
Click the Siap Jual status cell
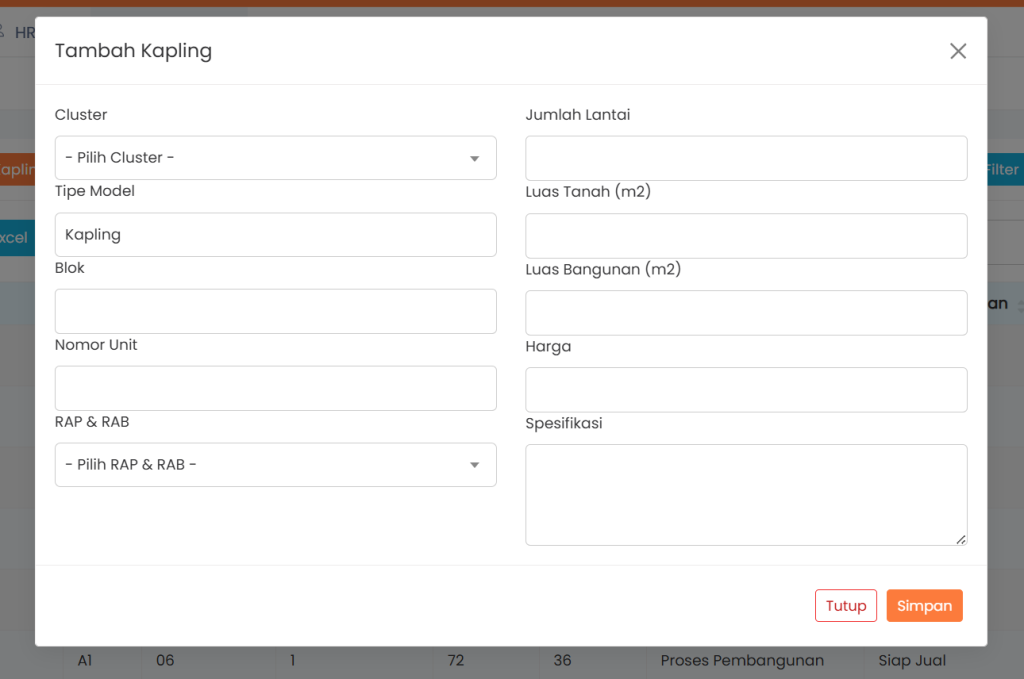912,660
